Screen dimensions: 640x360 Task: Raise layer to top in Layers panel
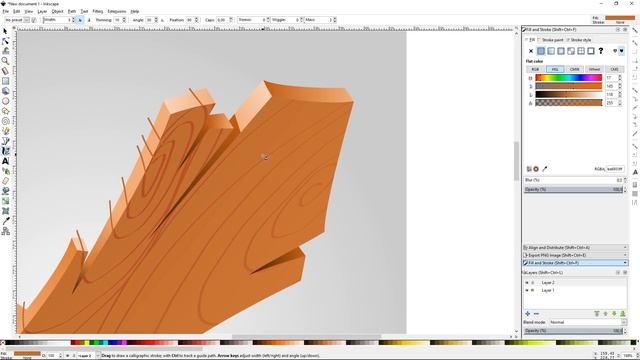tap(597, 313)
